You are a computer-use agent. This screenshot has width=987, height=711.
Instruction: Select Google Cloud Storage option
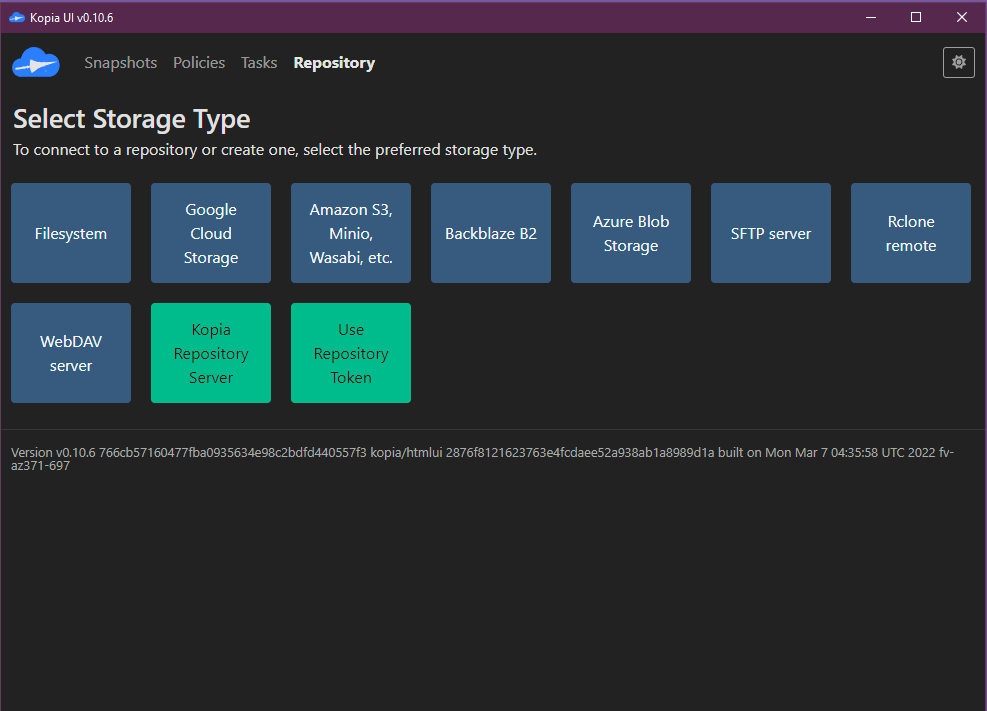(x=211, y=233)
